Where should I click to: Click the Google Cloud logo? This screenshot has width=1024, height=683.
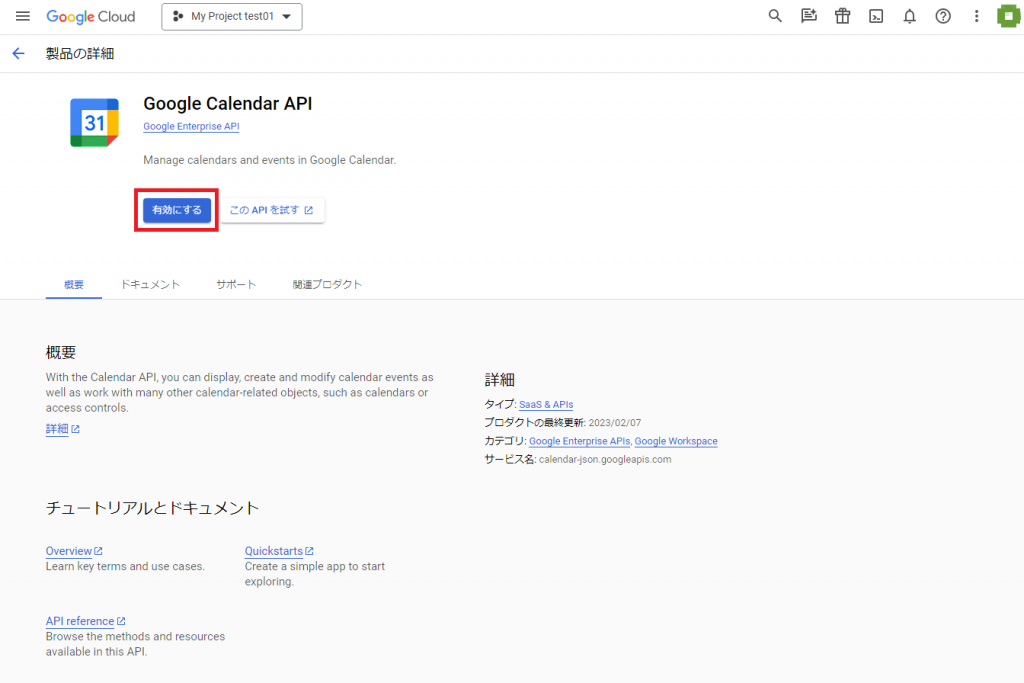click(91, 16)
